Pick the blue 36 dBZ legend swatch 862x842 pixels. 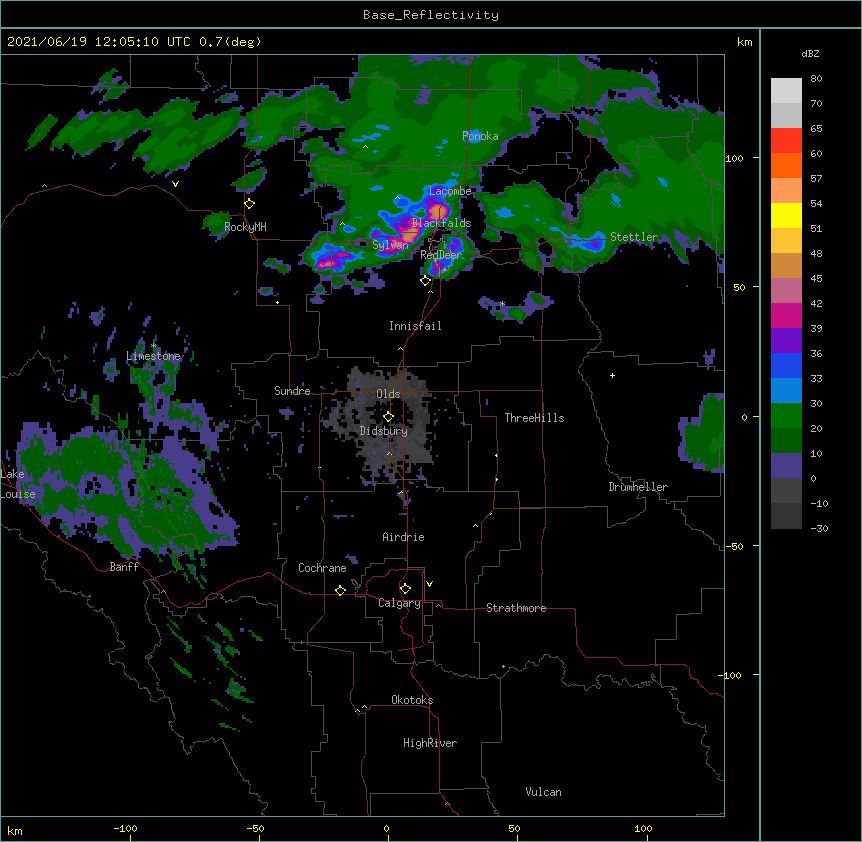pyautogui.click(x=786, y=365)
